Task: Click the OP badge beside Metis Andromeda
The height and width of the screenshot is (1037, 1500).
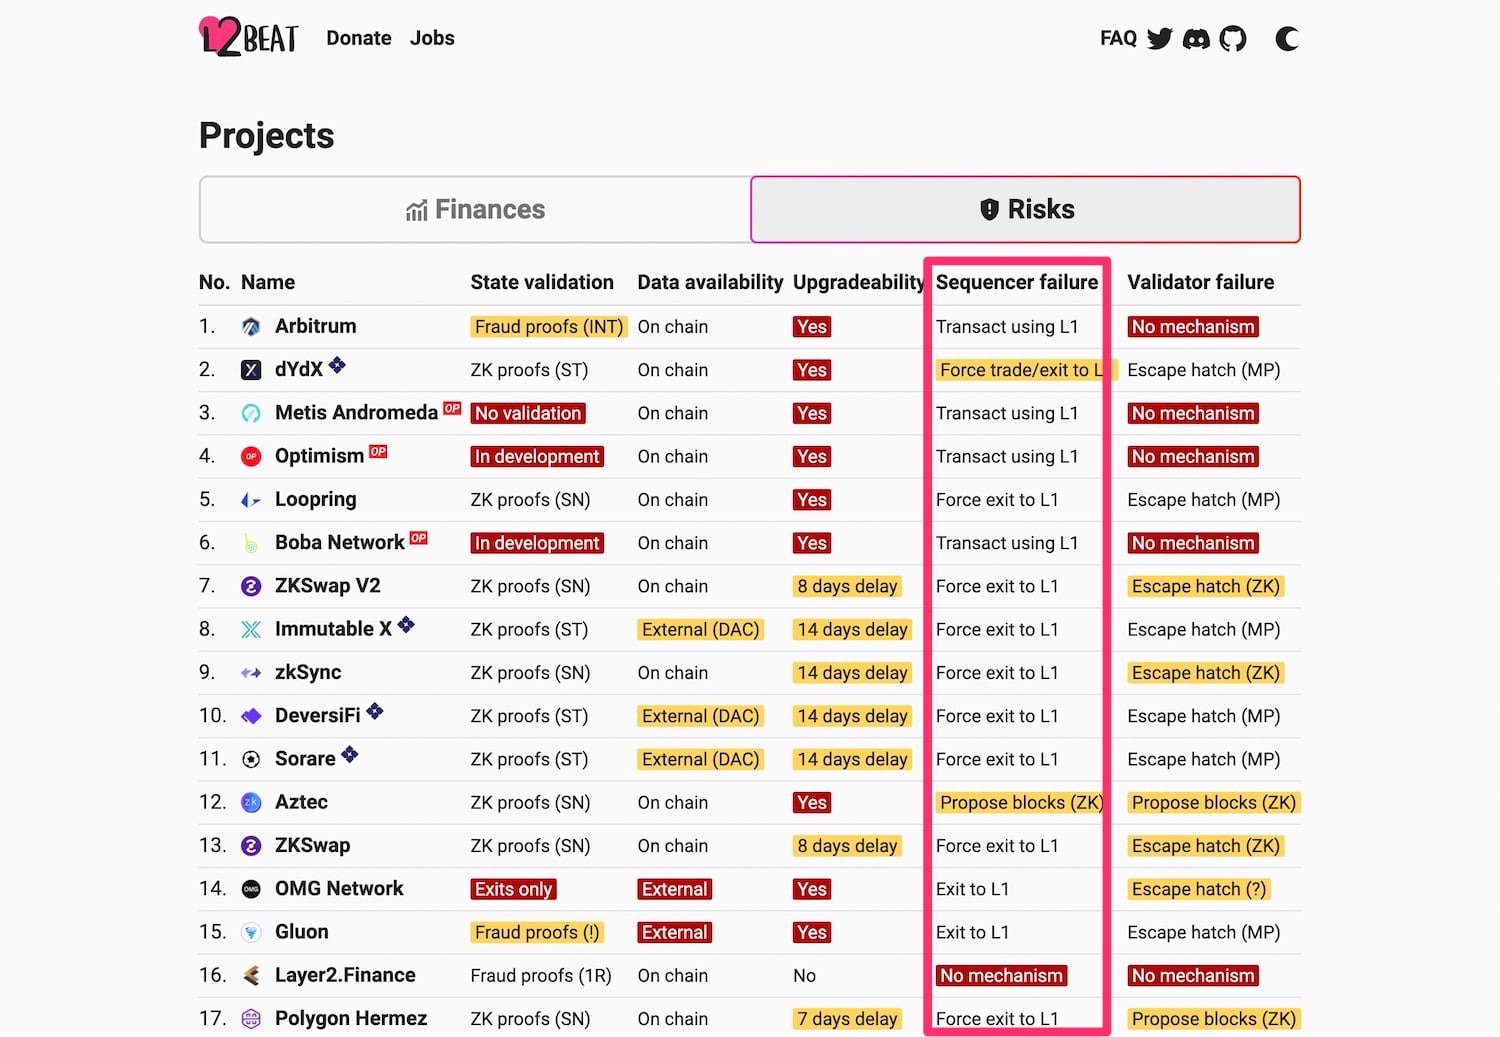Action: 452,408
